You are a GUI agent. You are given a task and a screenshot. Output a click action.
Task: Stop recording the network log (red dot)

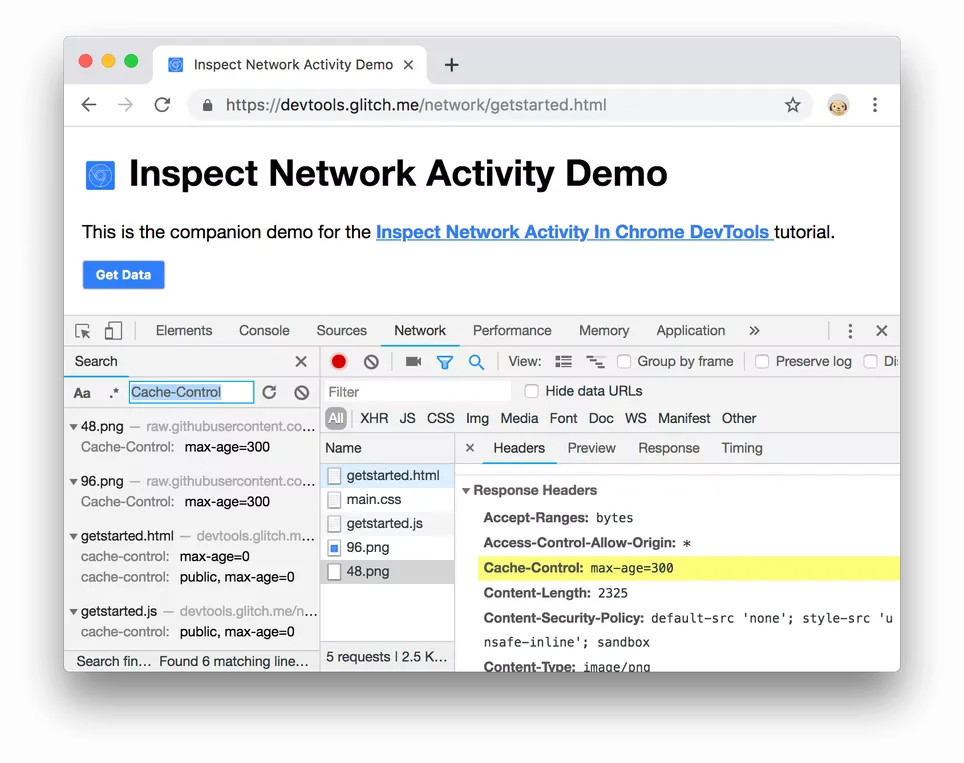[x=339, y=362]
